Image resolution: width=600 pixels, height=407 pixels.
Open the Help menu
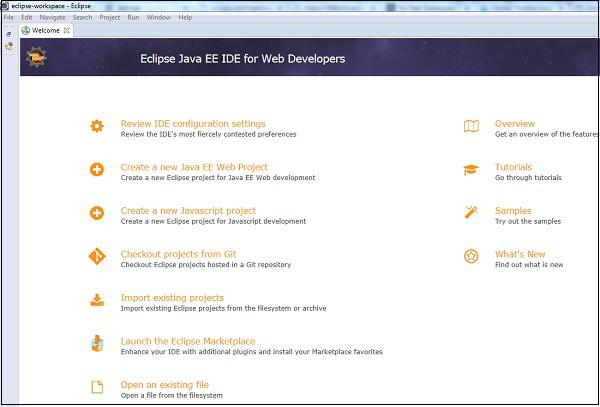click(x=185, y=18)
